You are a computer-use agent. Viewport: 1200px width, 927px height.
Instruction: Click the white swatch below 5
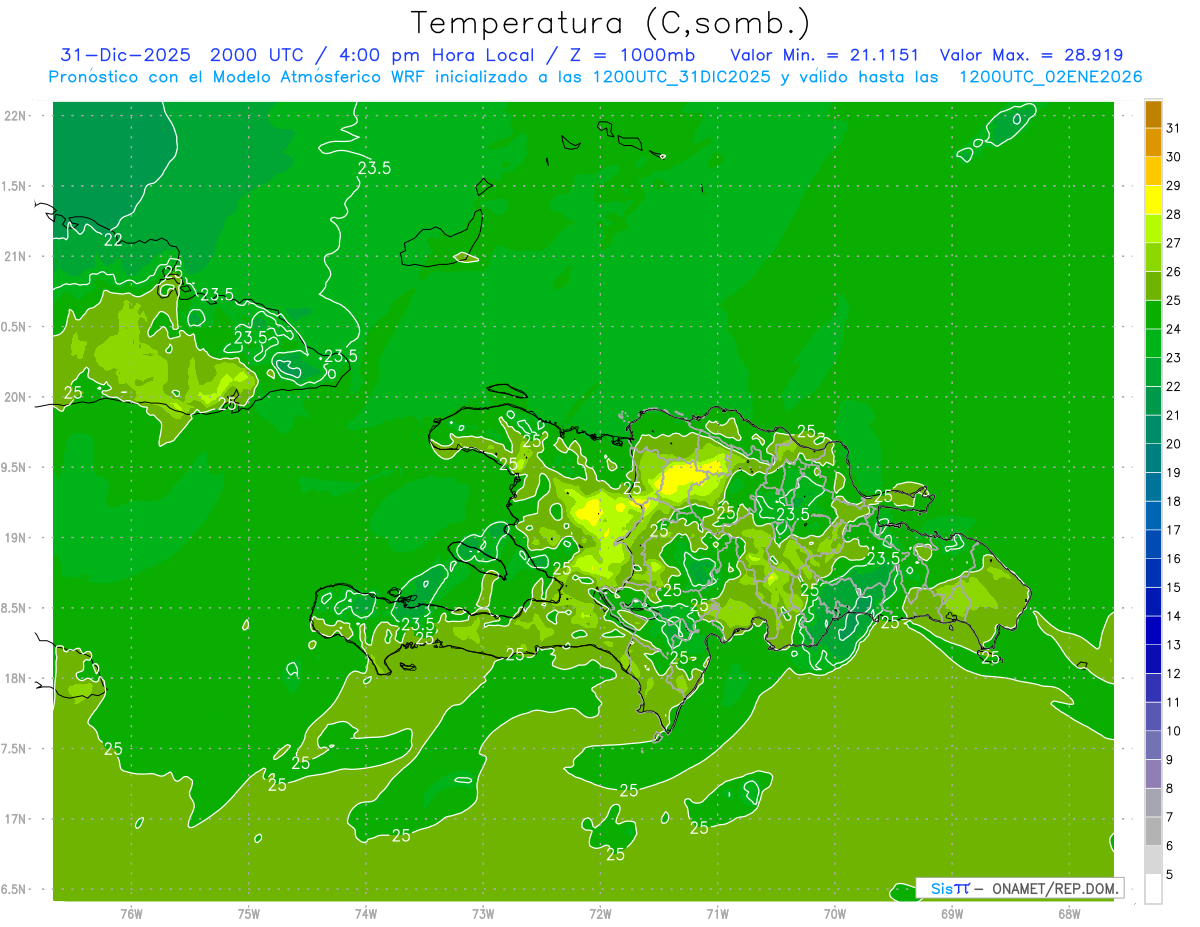[1153, 889]
